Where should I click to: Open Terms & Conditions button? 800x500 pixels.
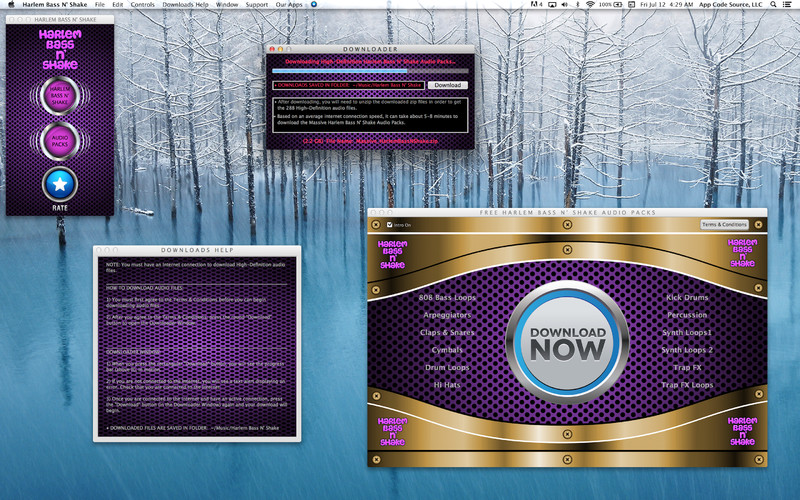[724, 224]
